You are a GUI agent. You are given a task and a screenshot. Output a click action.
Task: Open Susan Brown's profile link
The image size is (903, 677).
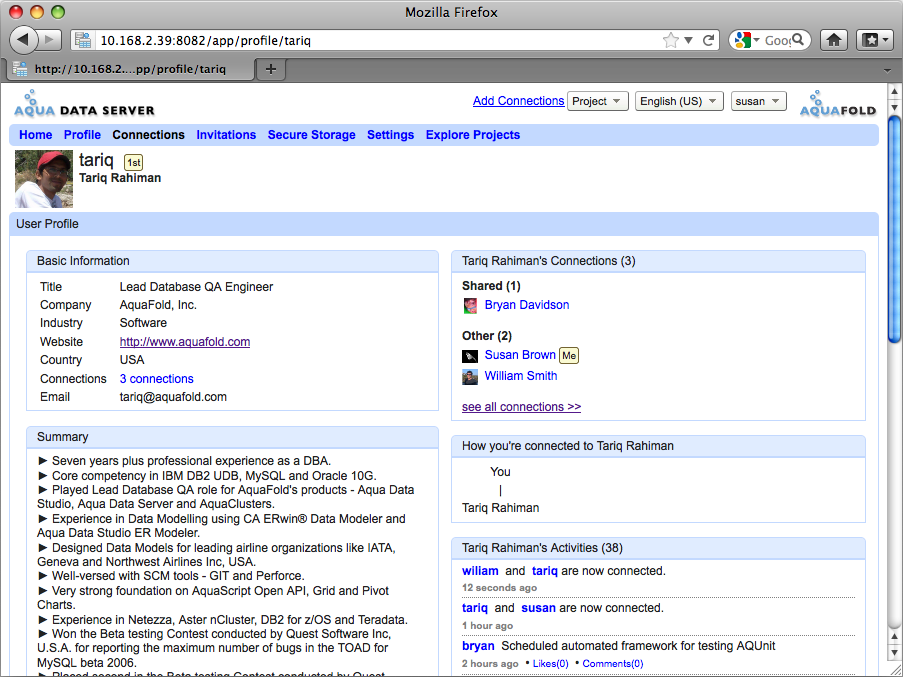(x=520, y=355)
